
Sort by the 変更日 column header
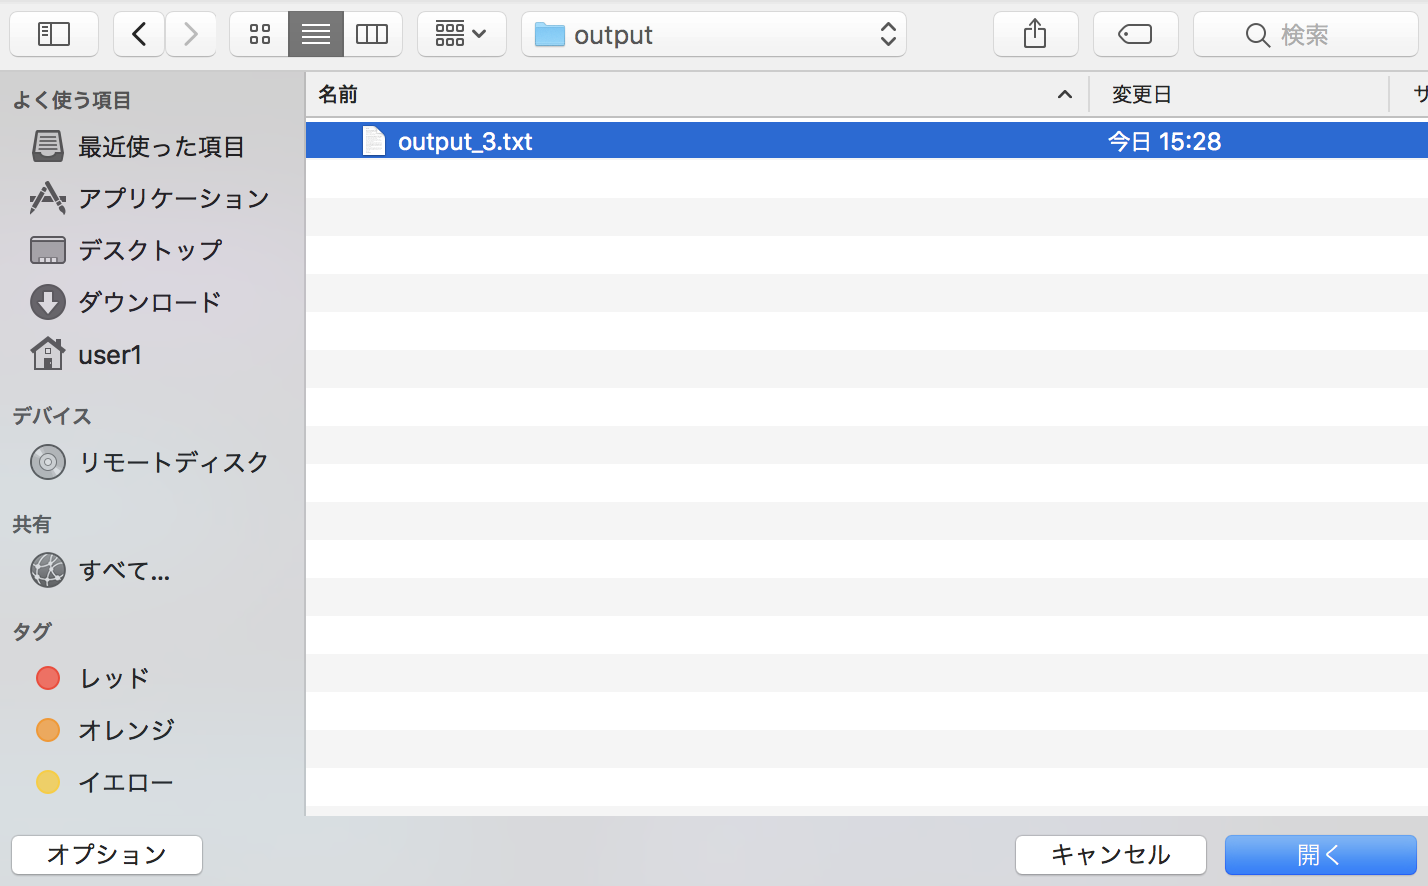pyautogui.click(x=1238, y=94)
